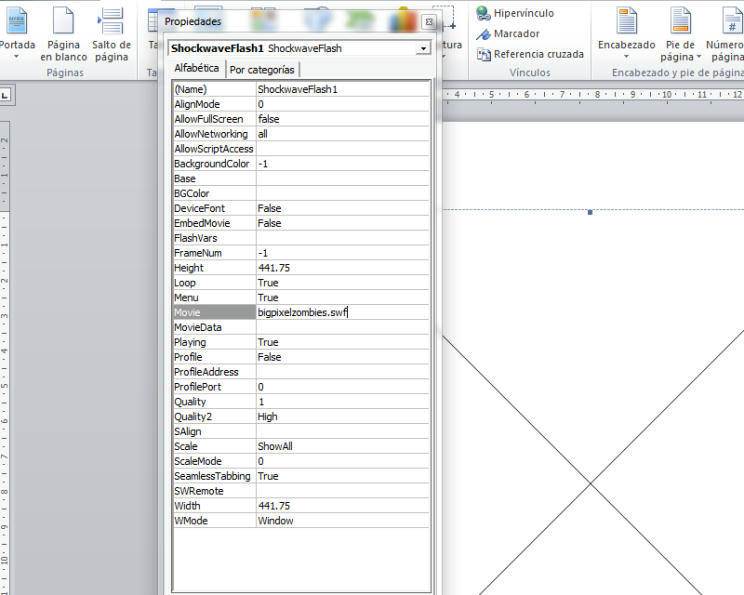Image resolution: width=744 pixels, height=595 pixels.
Task: Select the highlighted Movie property name
Action: point(214,313)
